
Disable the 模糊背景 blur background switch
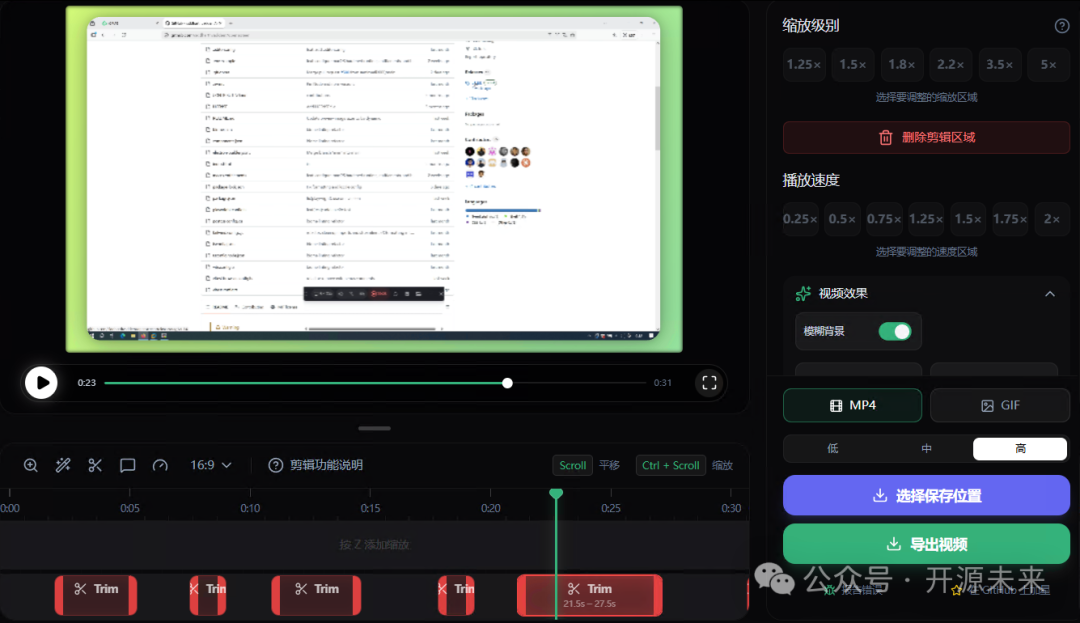895,331
